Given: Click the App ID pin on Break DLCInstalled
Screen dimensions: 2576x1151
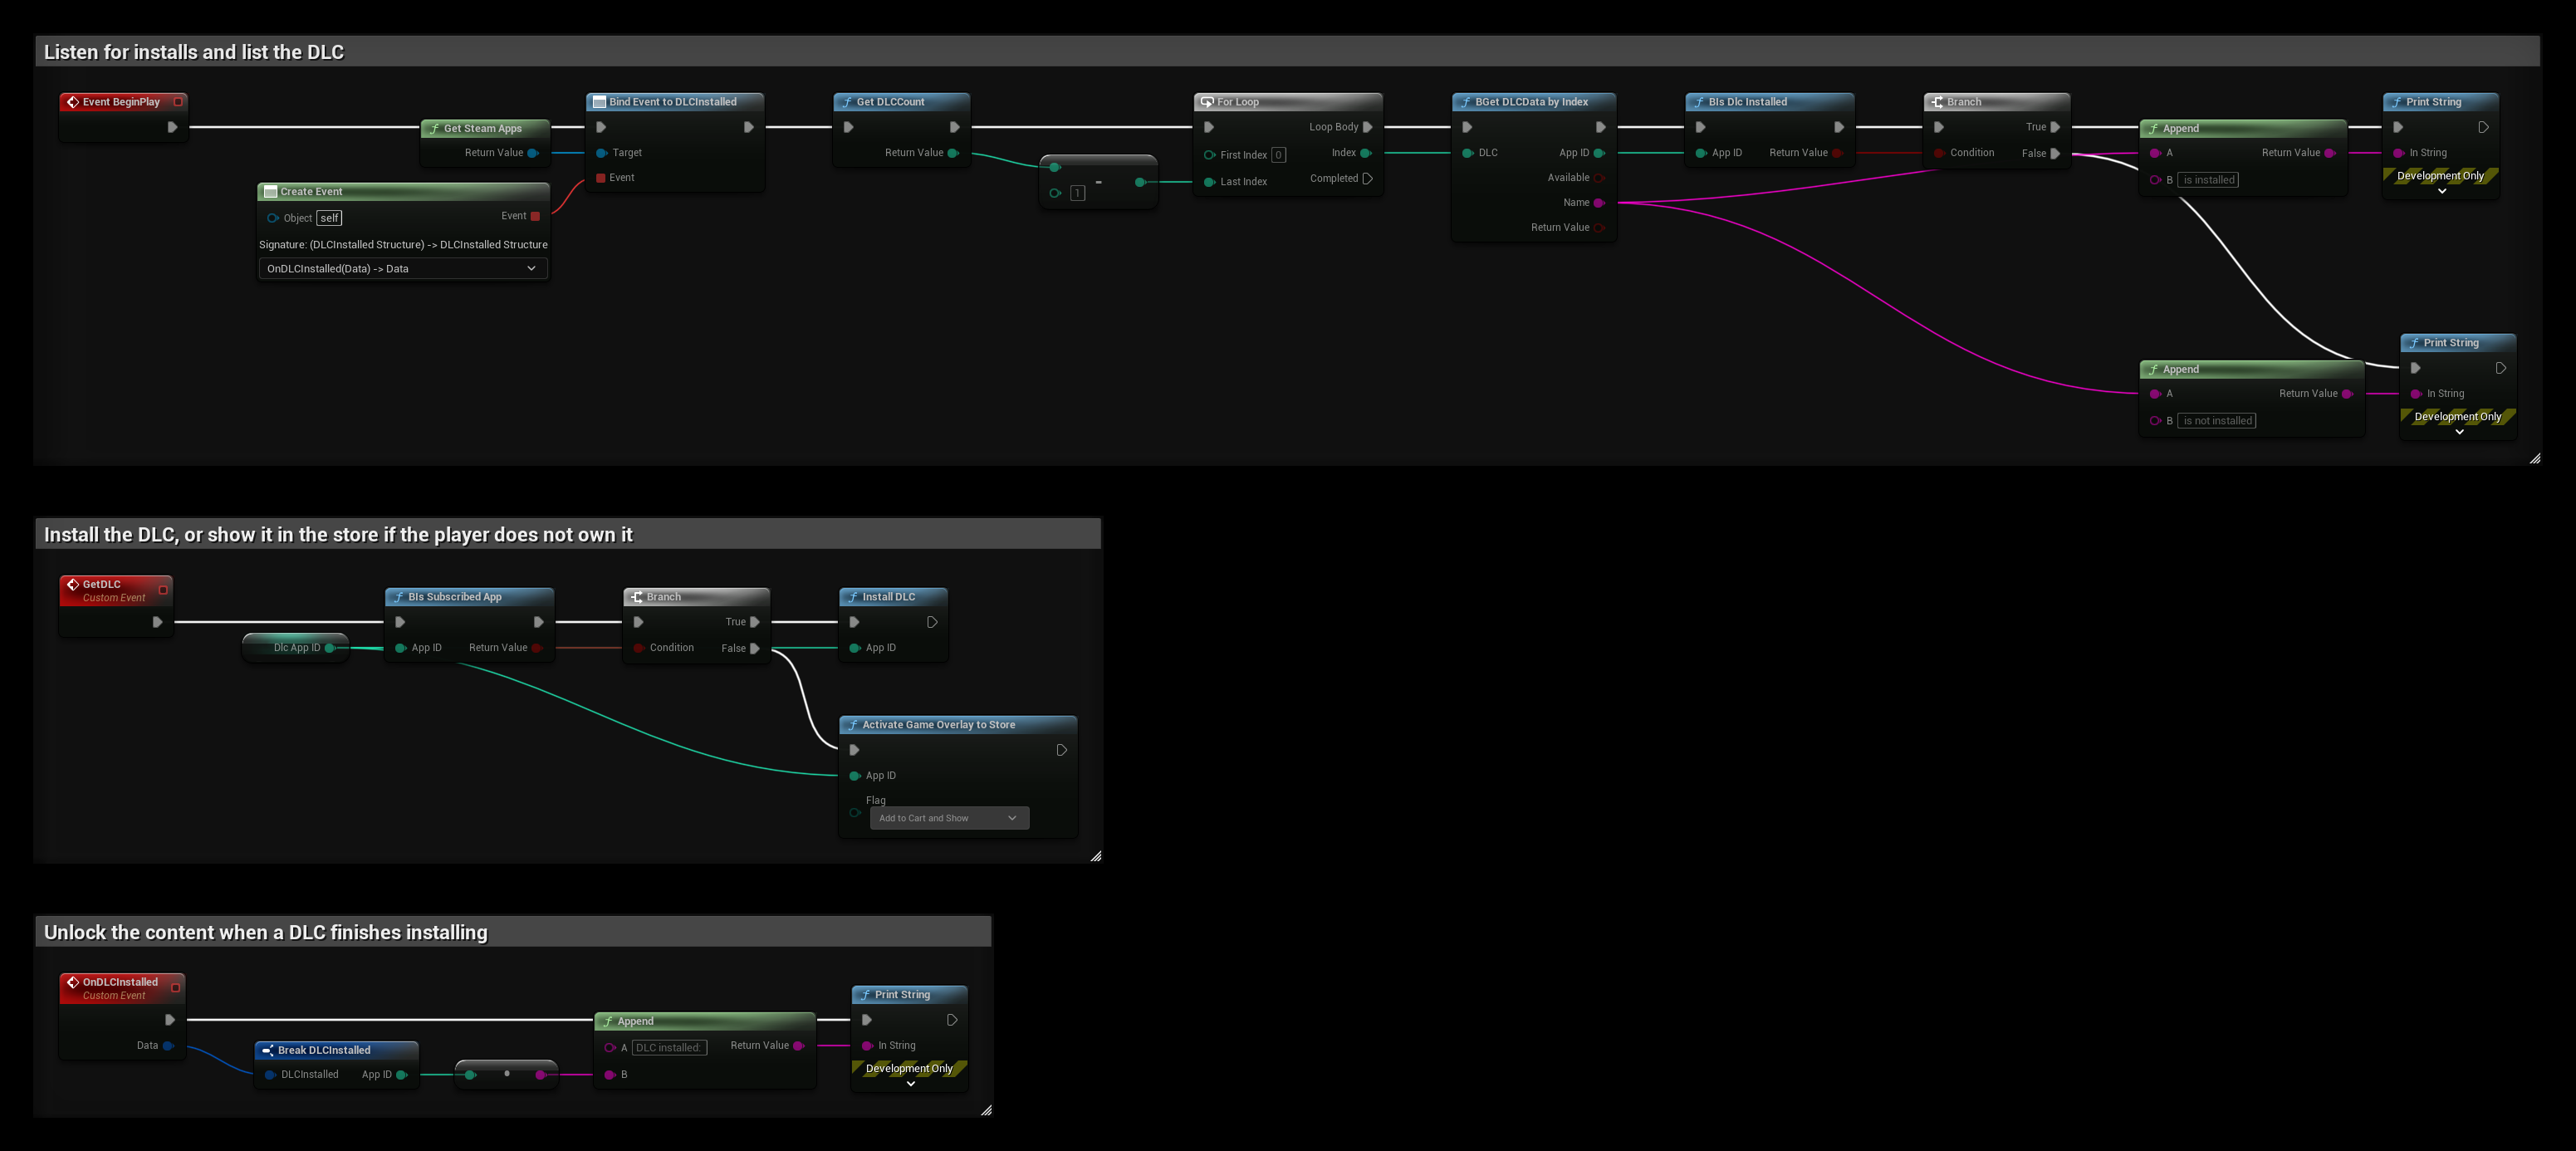Looking at the screenshot, I should coord(401,1075).
